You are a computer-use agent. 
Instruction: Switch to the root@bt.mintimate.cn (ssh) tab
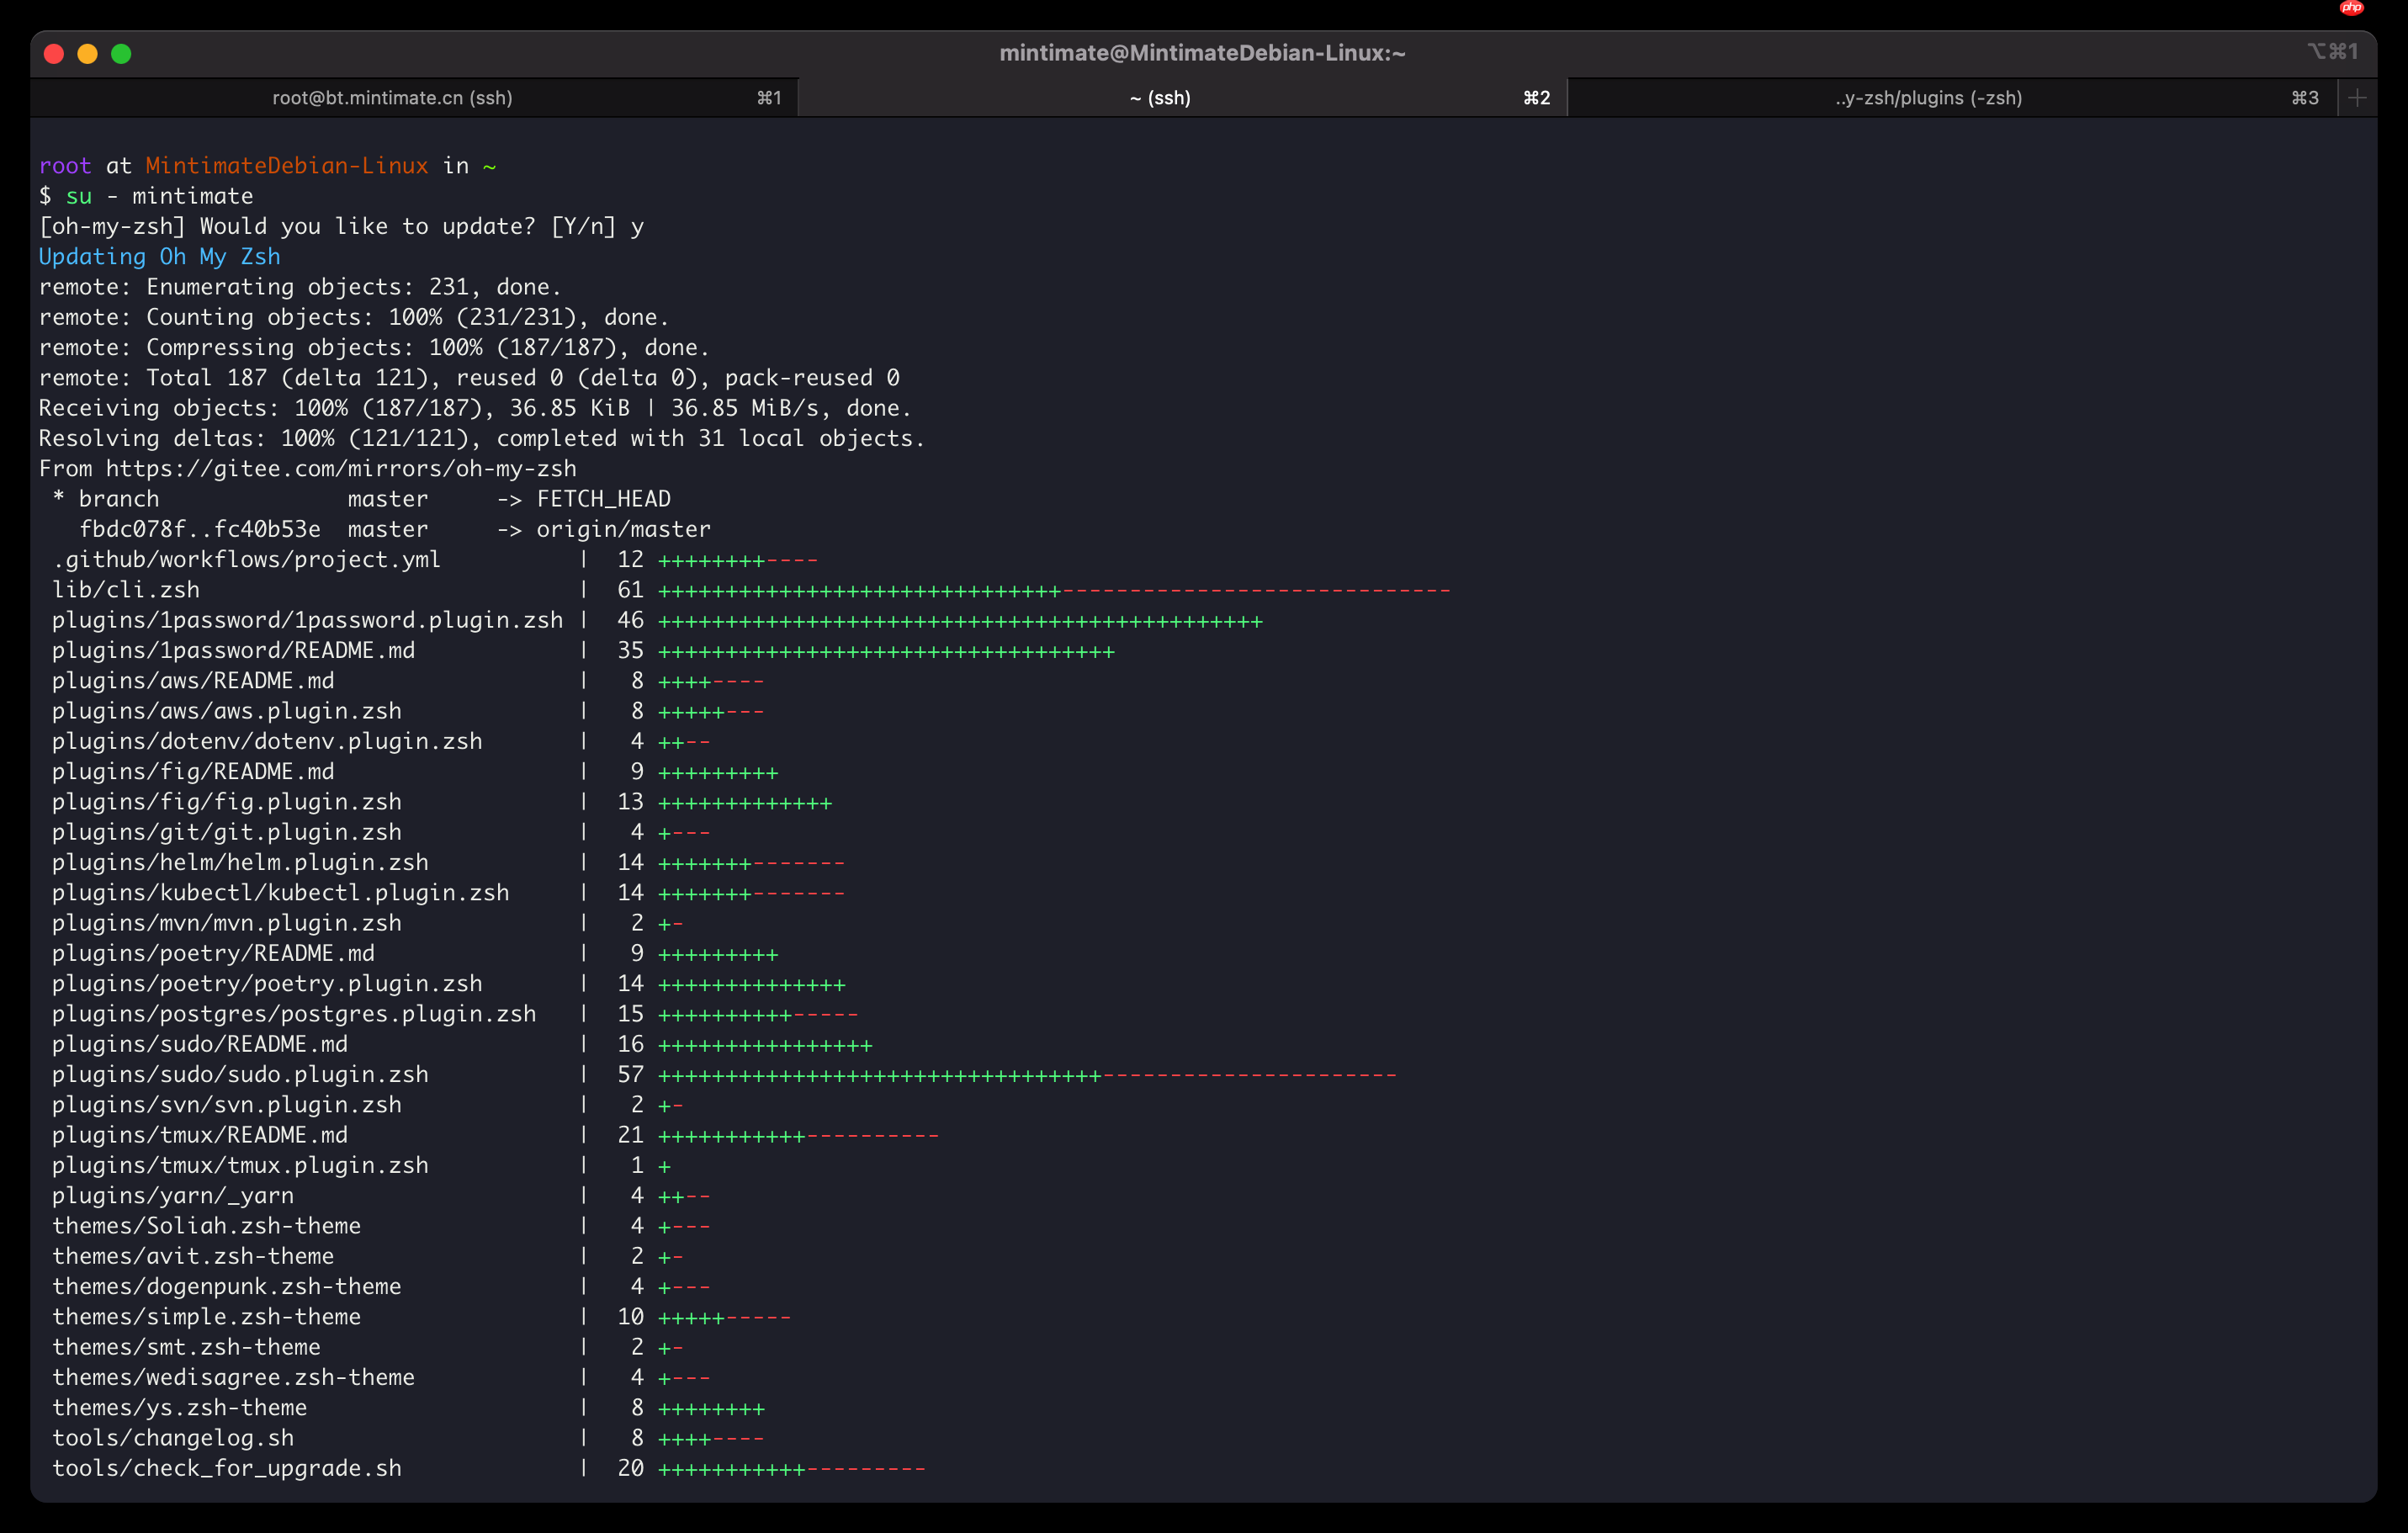pyautogui.click(x=392, y=97)
